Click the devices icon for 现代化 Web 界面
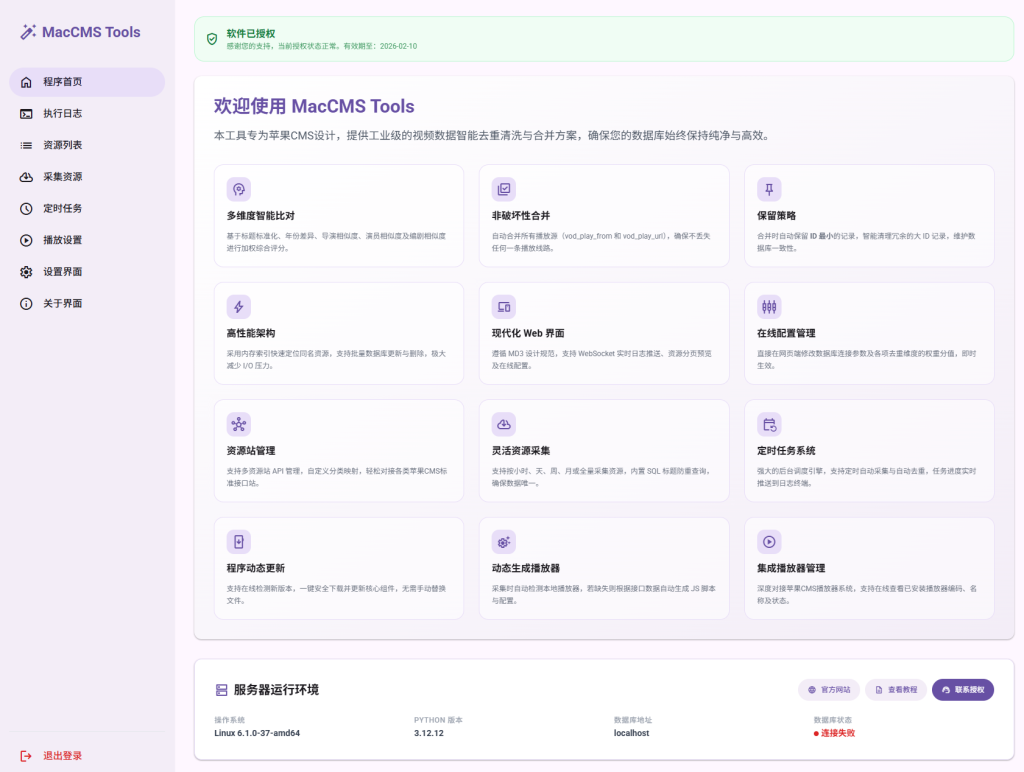The height and width of the screenshot is (772, 1024). [x=504, y=307]
